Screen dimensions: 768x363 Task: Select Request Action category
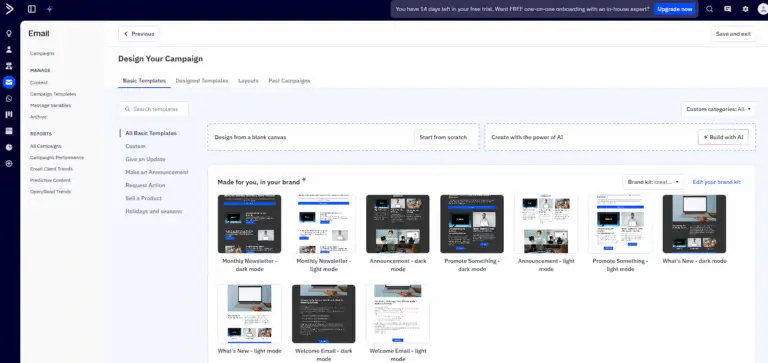tap(145, 185)
